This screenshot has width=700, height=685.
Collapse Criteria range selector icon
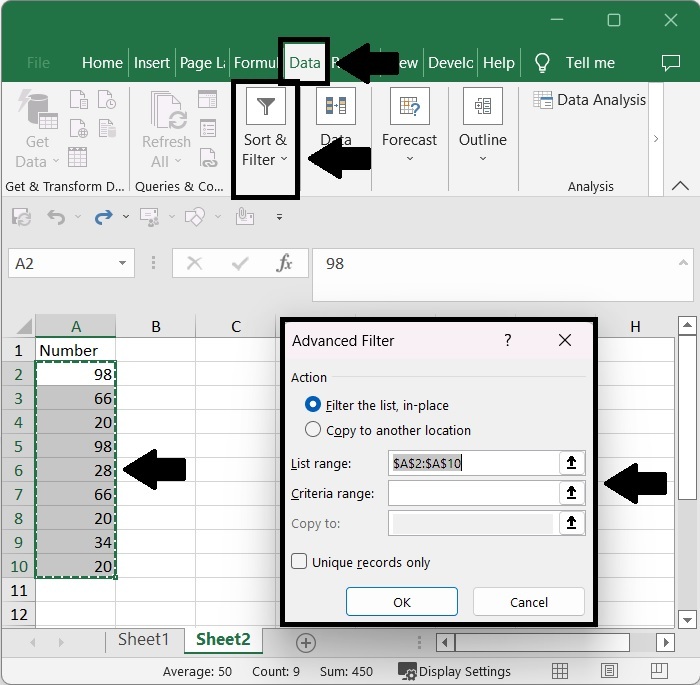(x=571, y=493)
